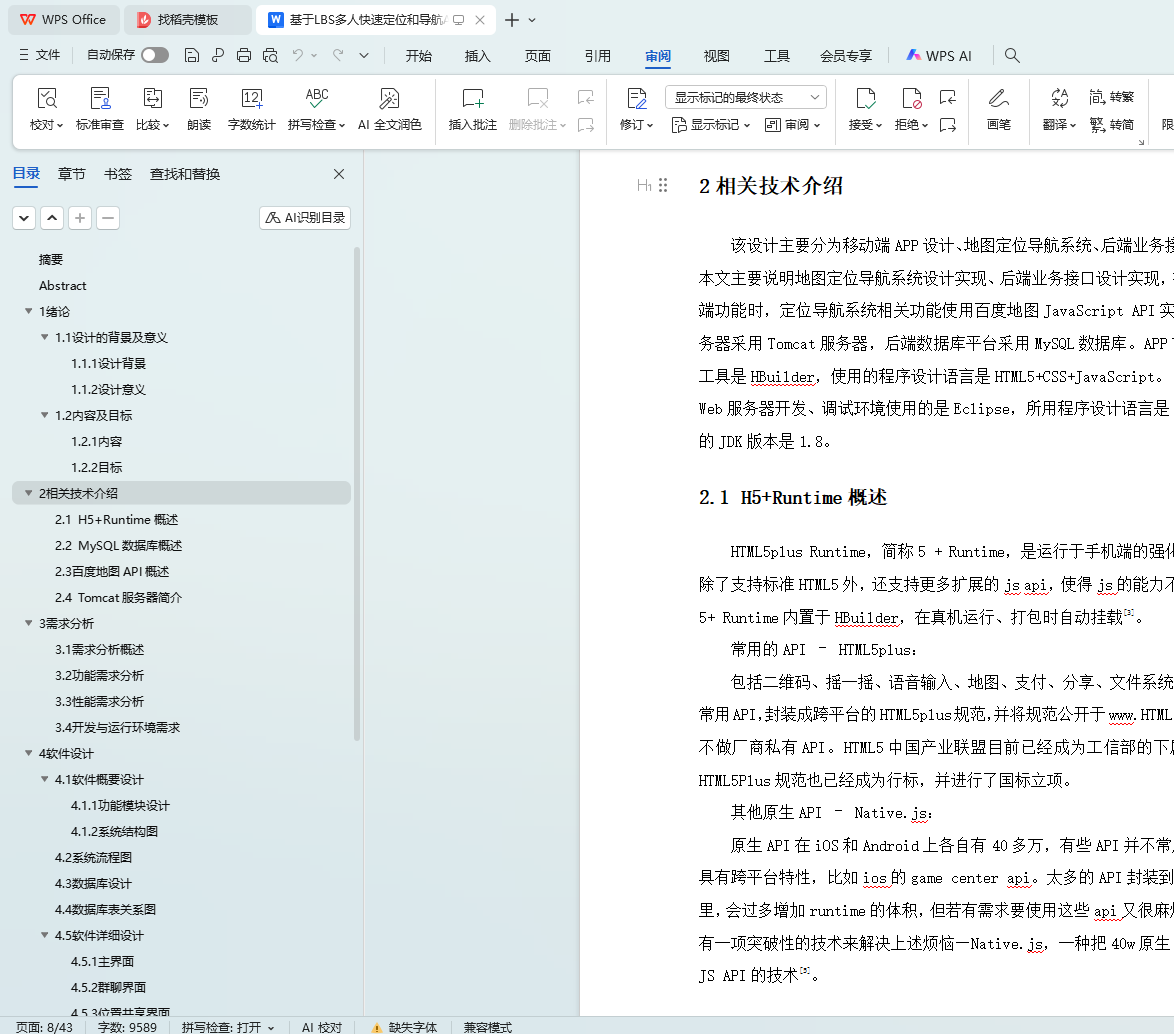Open the 书签 tab in side panel
The height and width of the screenshot is (1034, 1174).
coord(117,174)
